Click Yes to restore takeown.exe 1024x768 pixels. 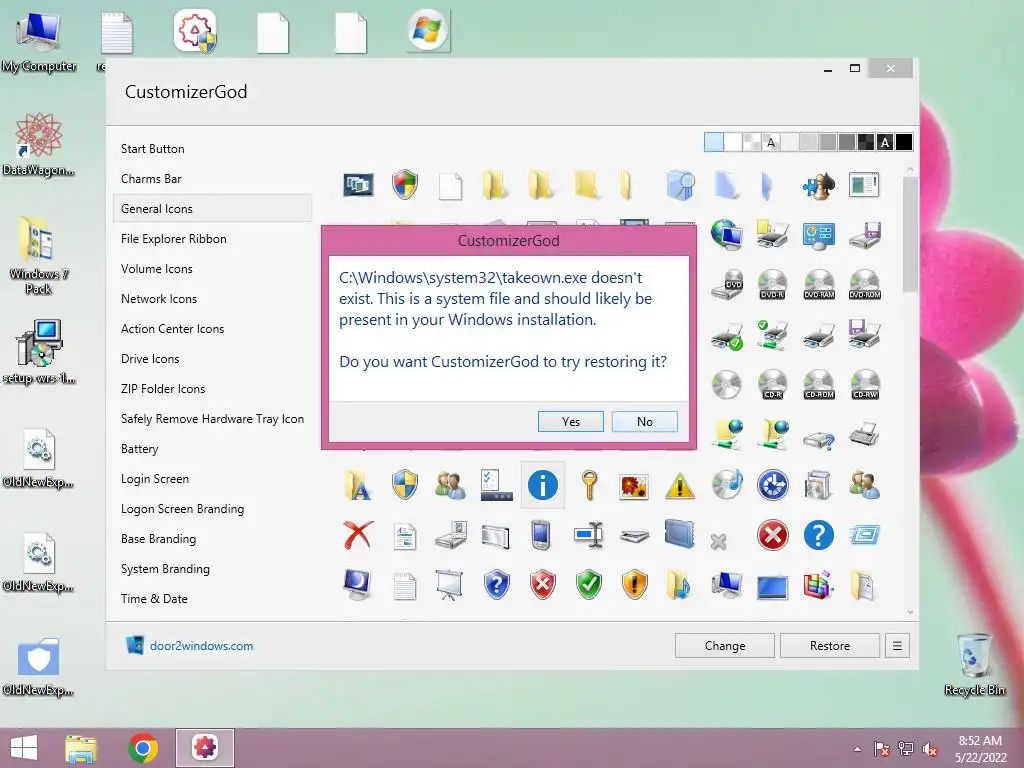coord(570,421)
